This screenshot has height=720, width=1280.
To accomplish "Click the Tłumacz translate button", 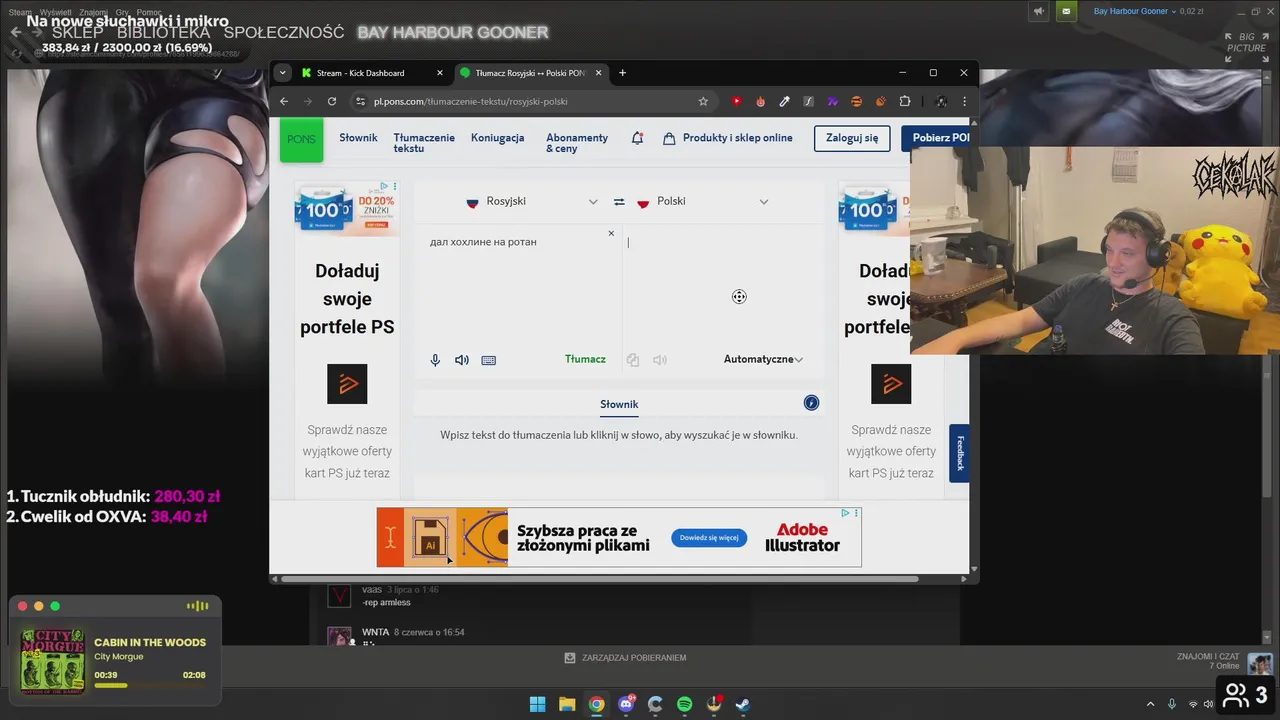I will [585, 359].
